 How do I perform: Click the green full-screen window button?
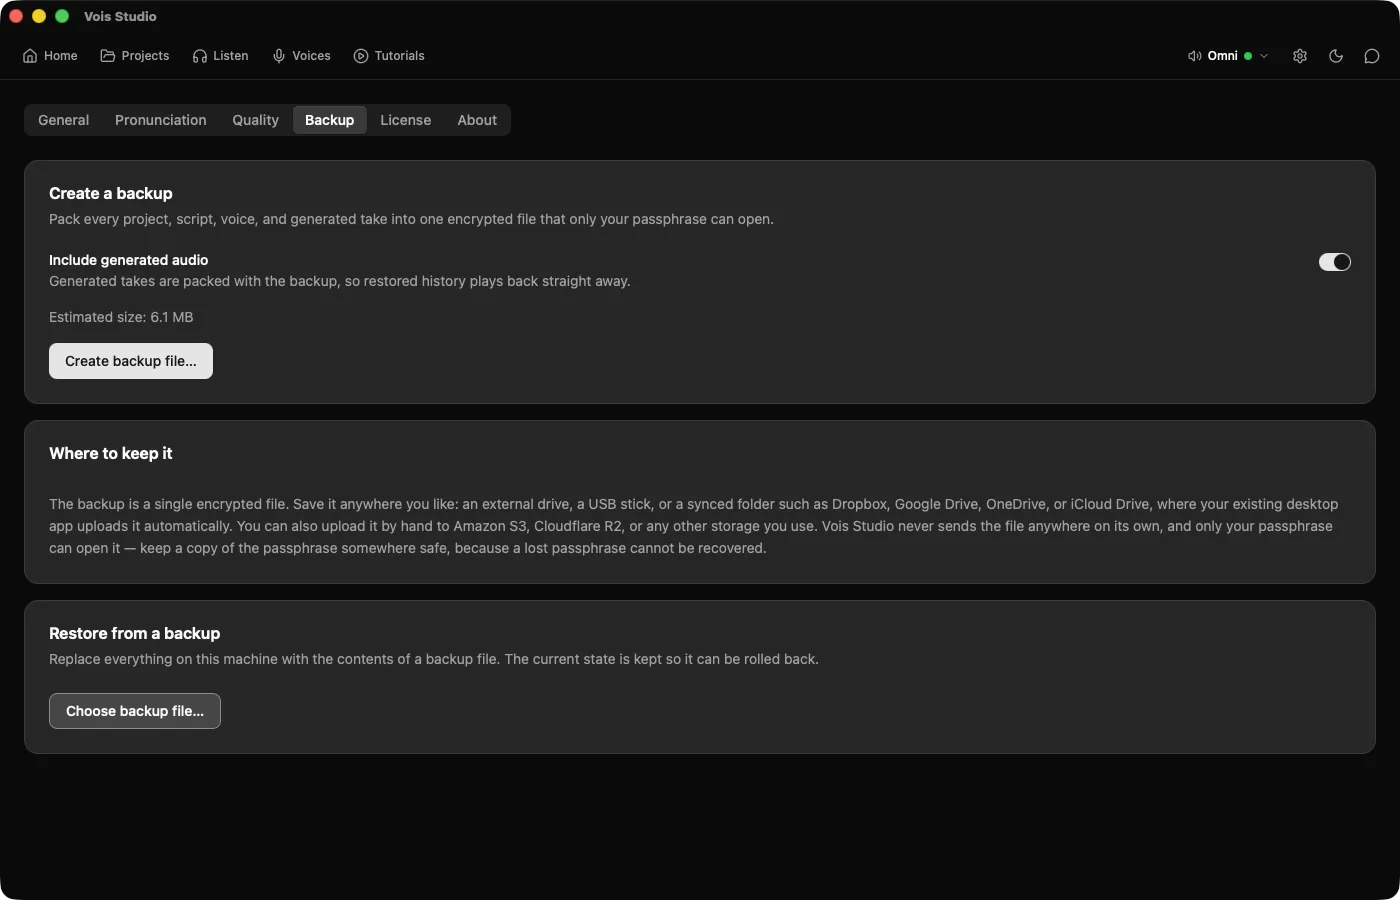coord(62,16)
